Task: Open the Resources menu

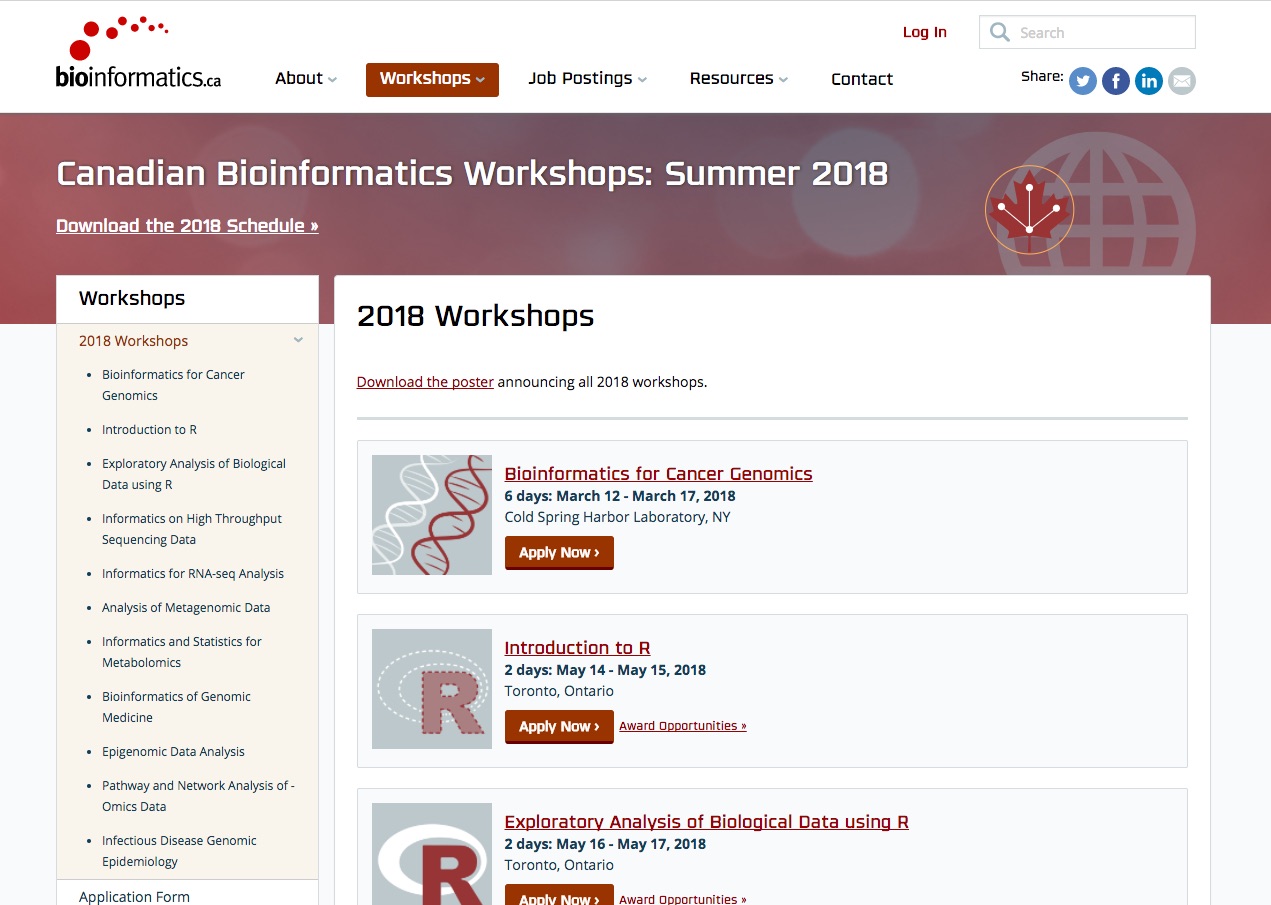Action: [x=738, y=79]
